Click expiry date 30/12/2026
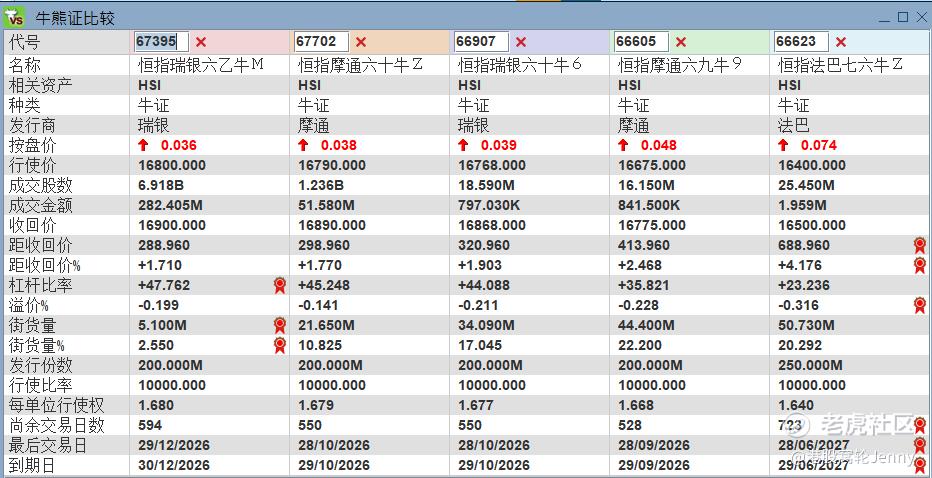Screen dimensions: 932x478 tap(174, 466)
